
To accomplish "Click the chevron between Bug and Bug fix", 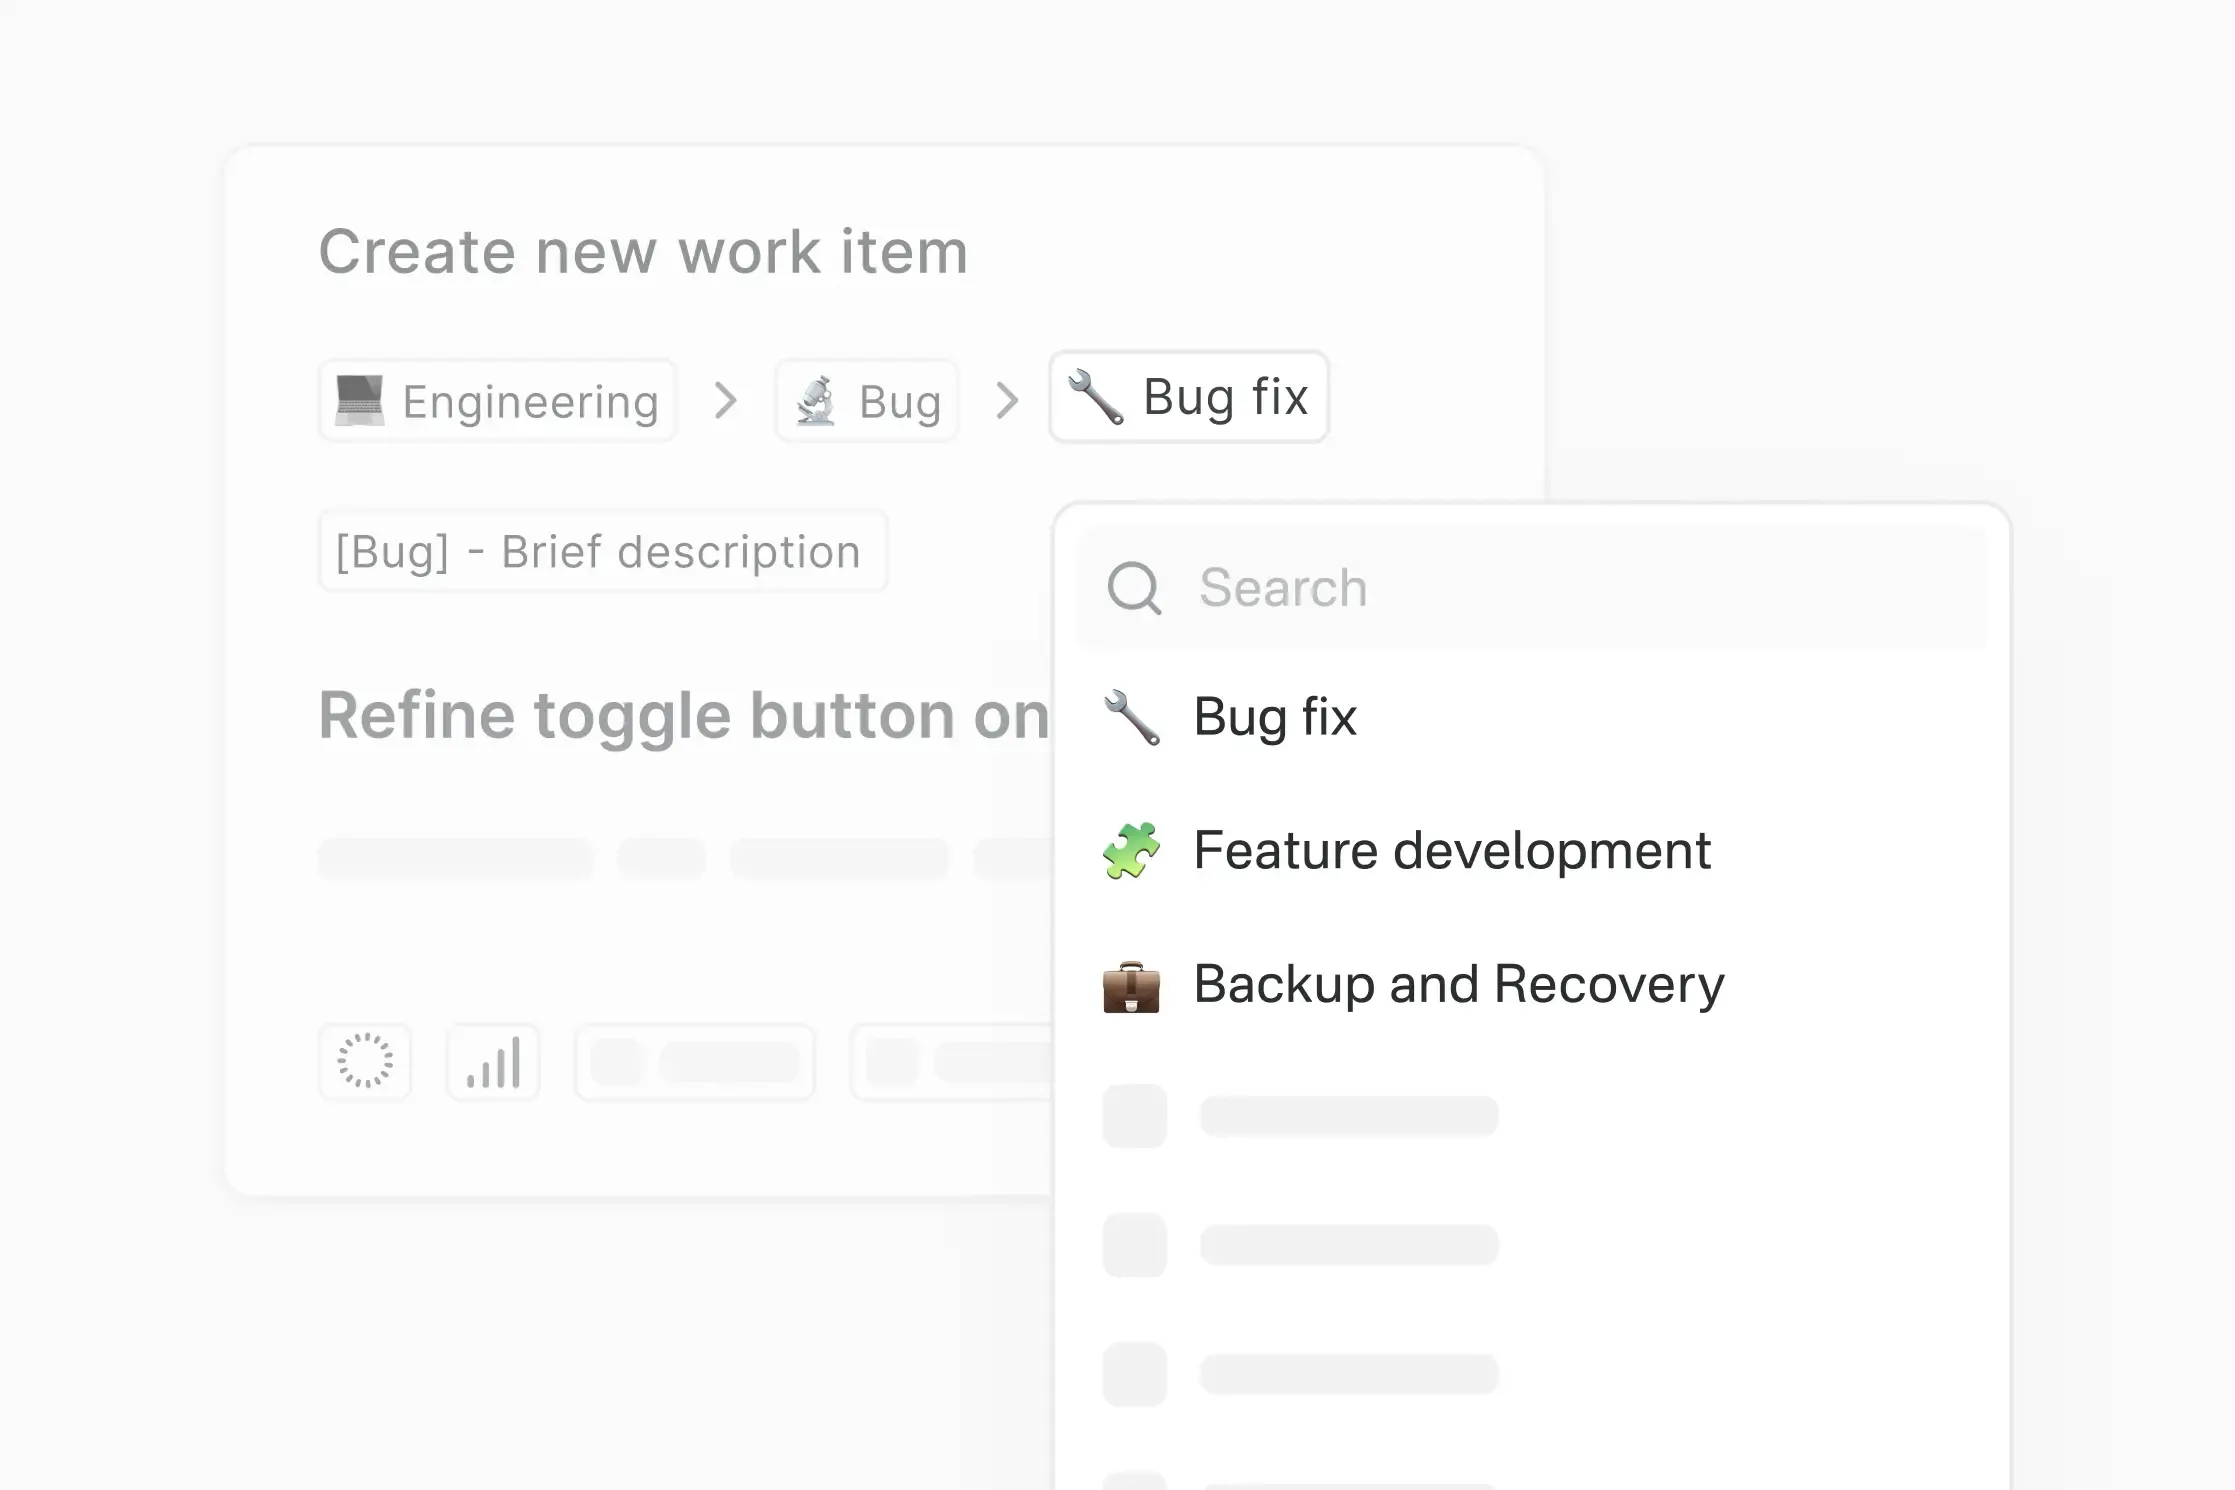I will [1007, 401].
